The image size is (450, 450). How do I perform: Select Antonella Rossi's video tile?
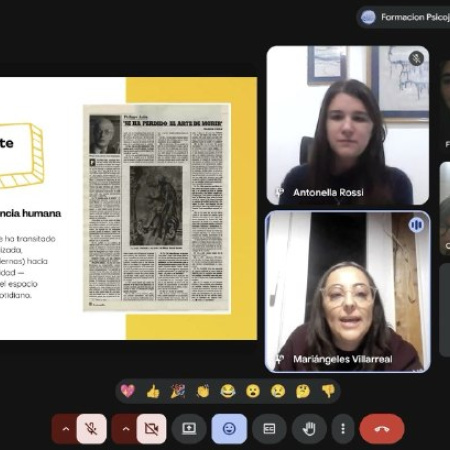[x=348, y=125]
